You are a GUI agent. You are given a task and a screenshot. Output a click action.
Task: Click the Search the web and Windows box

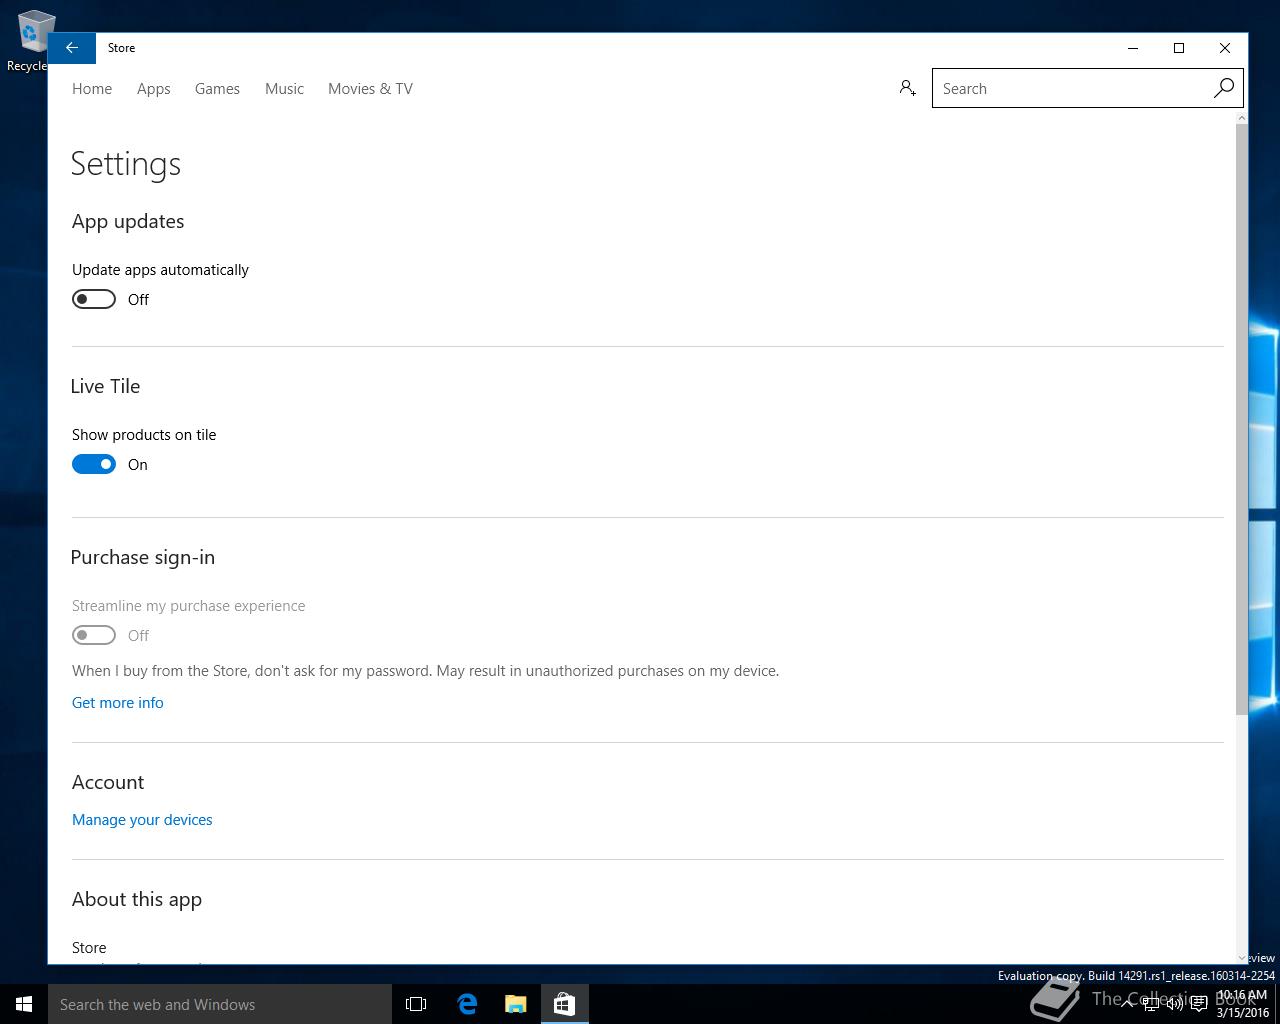[220, 1004]
